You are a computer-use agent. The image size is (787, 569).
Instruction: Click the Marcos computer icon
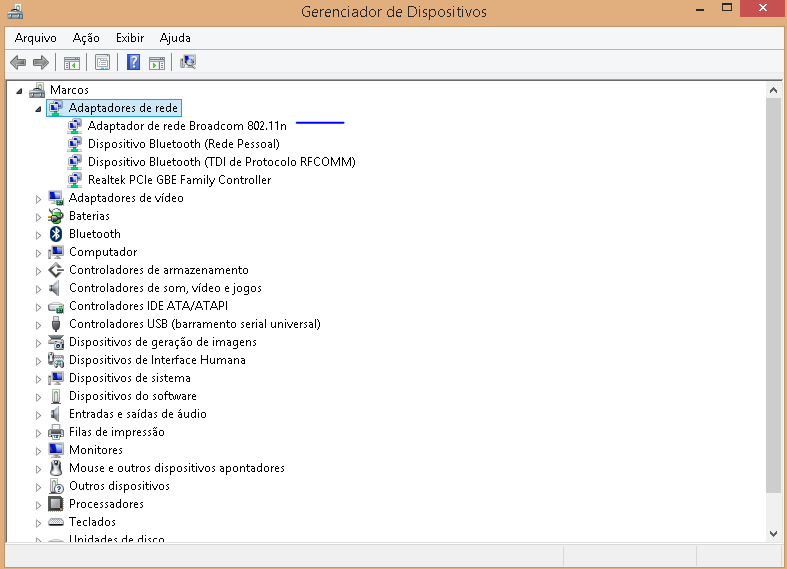37,90
